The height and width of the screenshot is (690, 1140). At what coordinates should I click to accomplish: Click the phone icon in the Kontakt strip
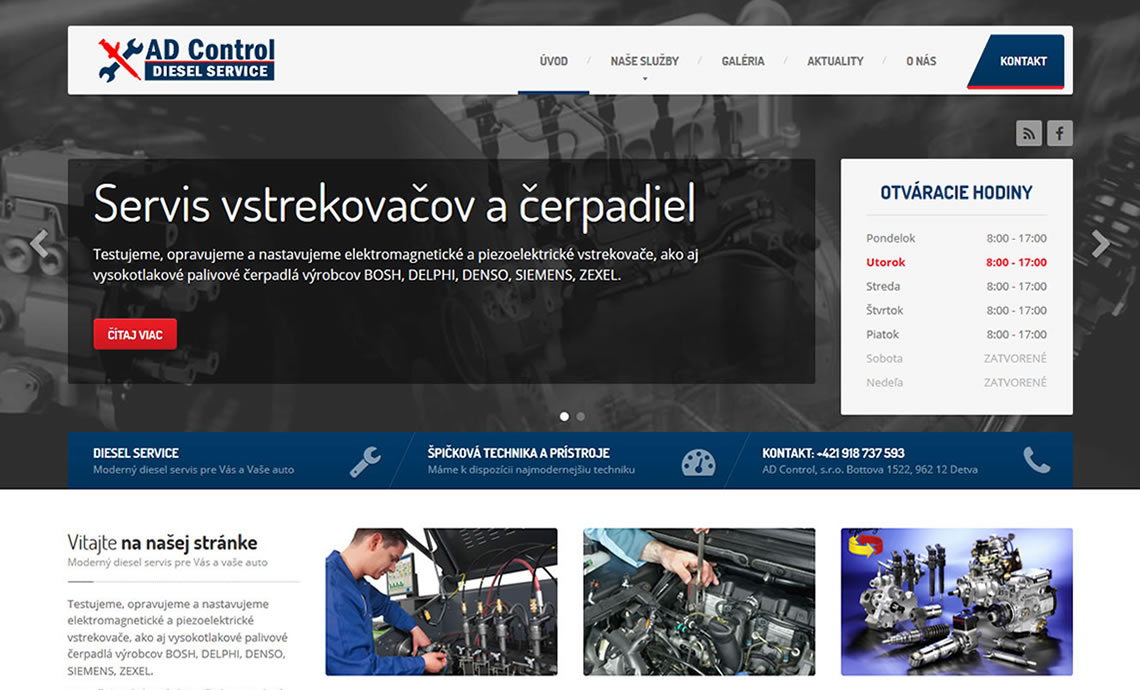coord(1037,460)
